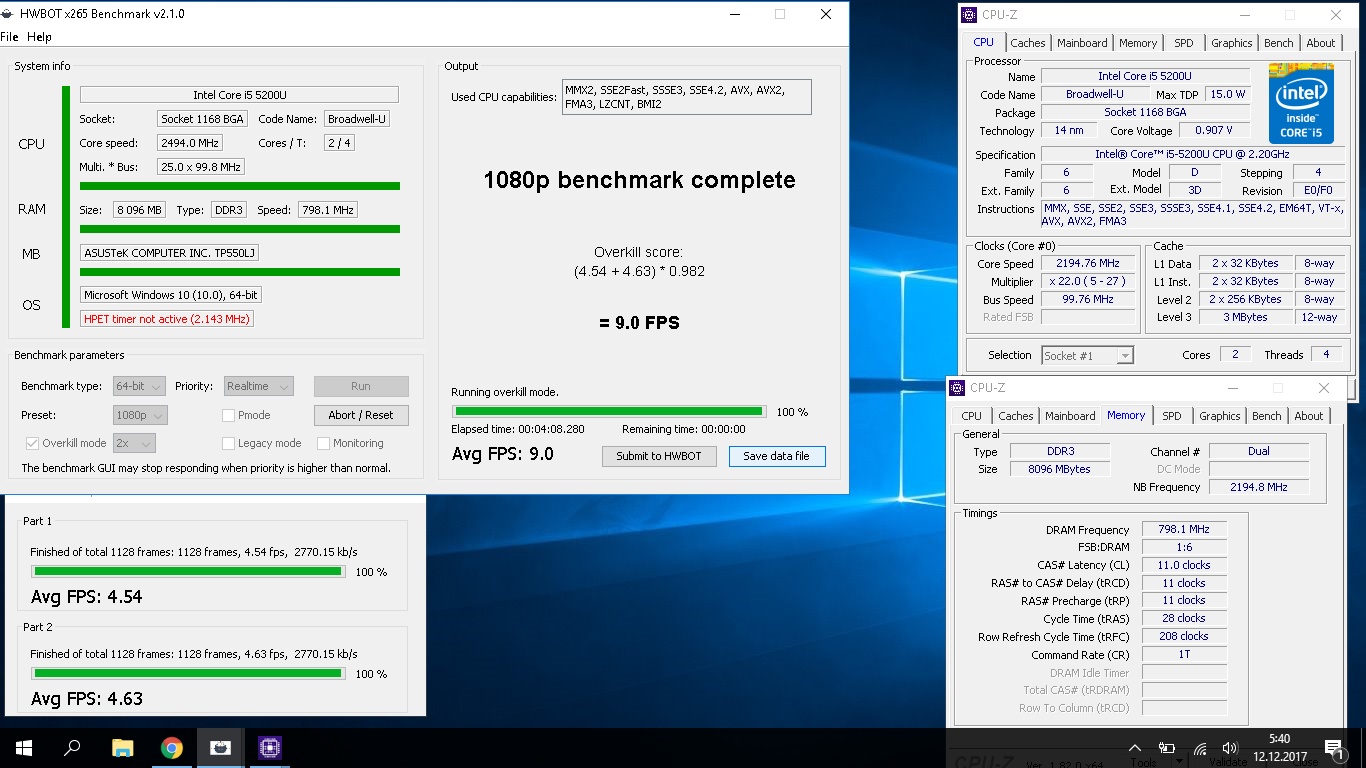1366x768 pixels.
Task: Click the Used CPU capabilities box
Action: point(686,97)
